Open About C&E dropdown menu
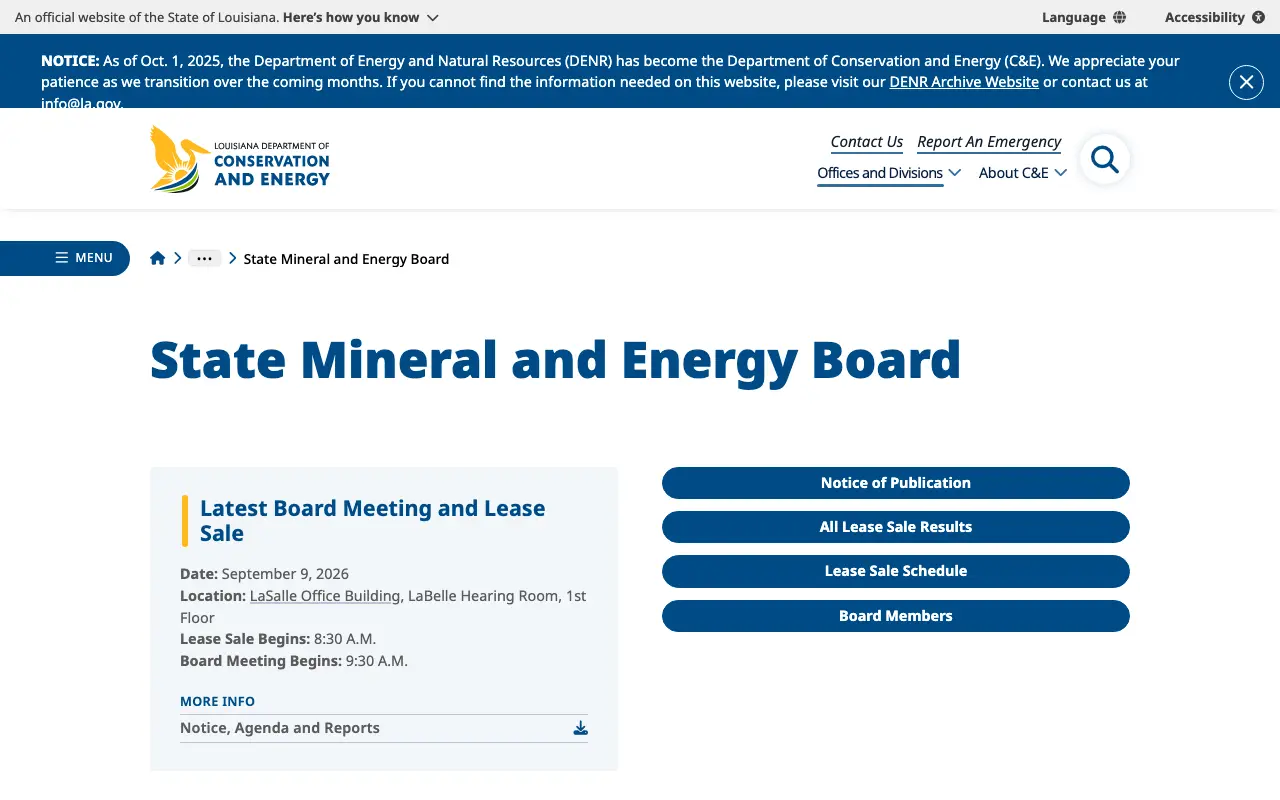The image size is (1280, 800). tap(1023, 173)
